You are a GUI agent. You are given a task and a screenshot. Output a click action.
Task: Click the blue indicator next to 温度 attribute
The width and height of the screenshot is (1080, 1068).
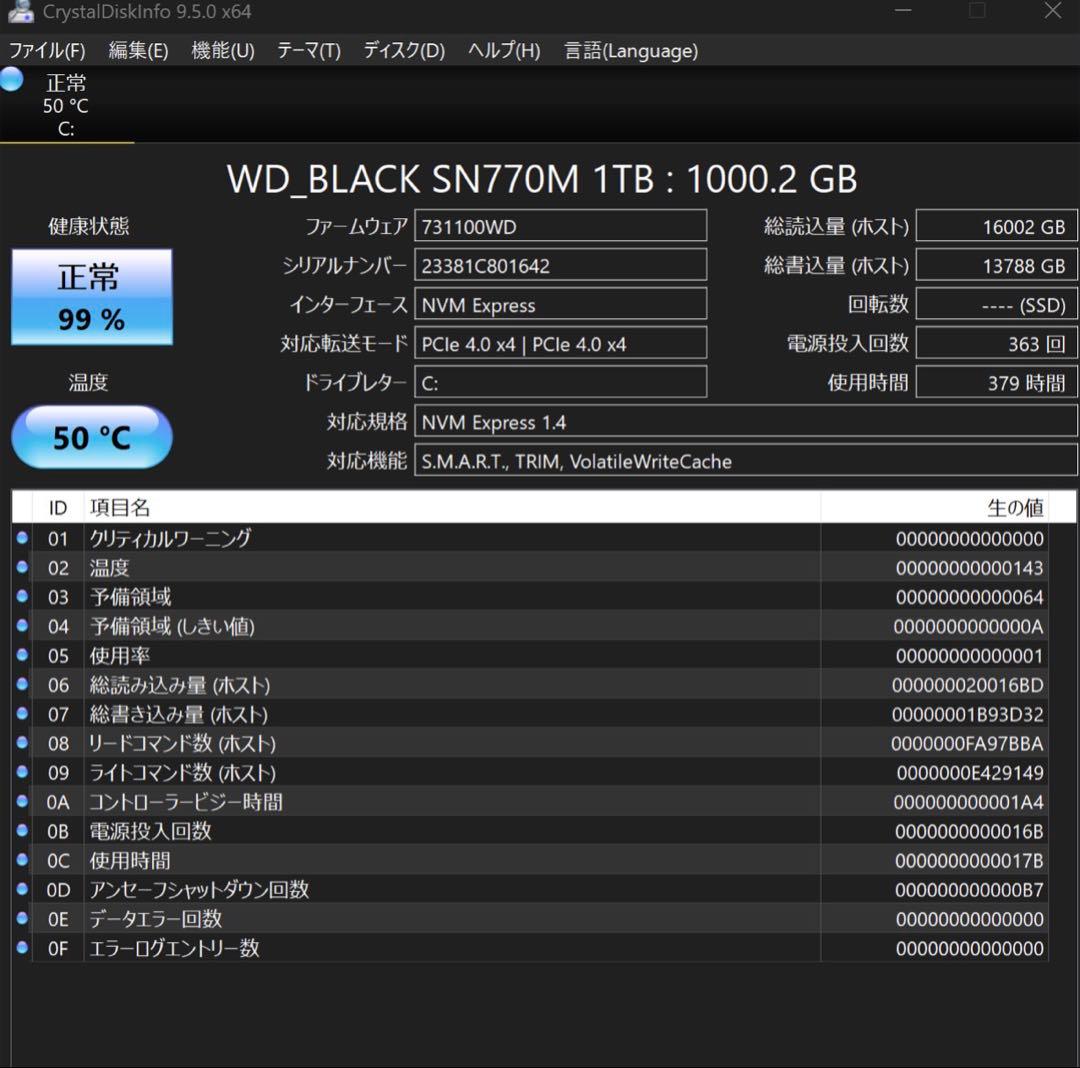[24, 567]
